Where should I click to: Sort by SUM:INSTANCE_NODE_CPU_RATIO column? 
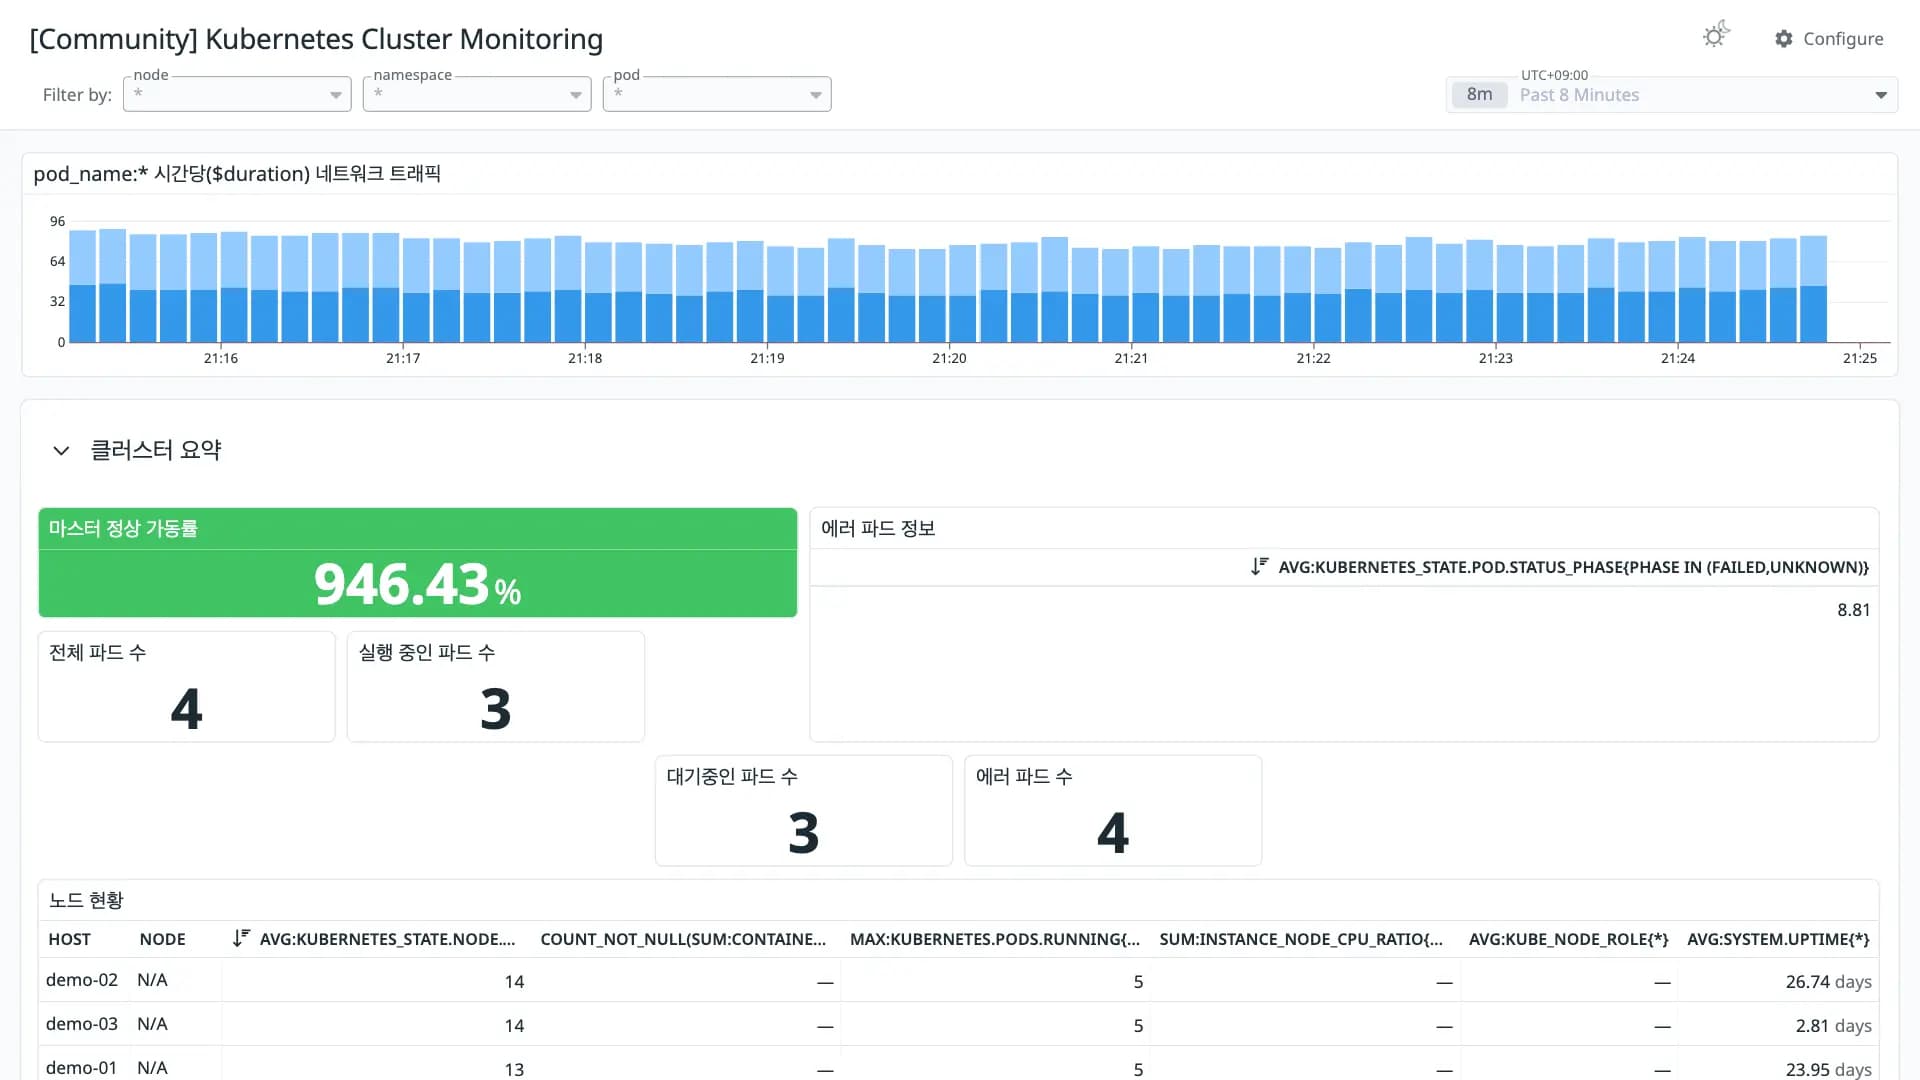[x=1301, y=939]
